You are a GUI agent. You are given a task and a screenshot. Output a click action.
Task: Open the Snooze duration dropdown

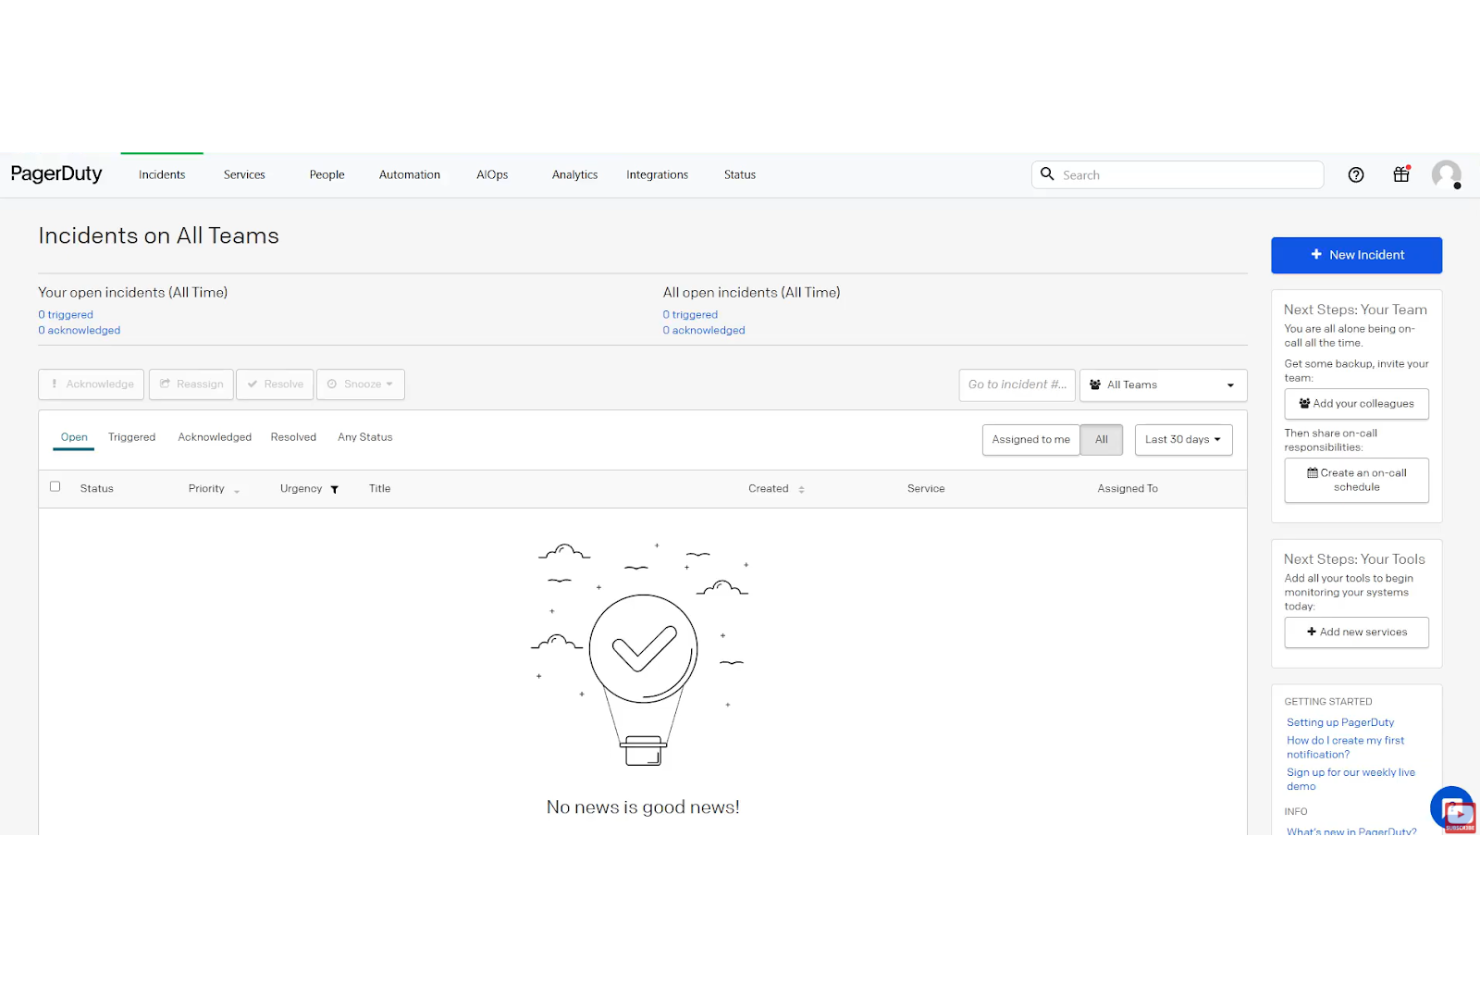click(388, 384)
